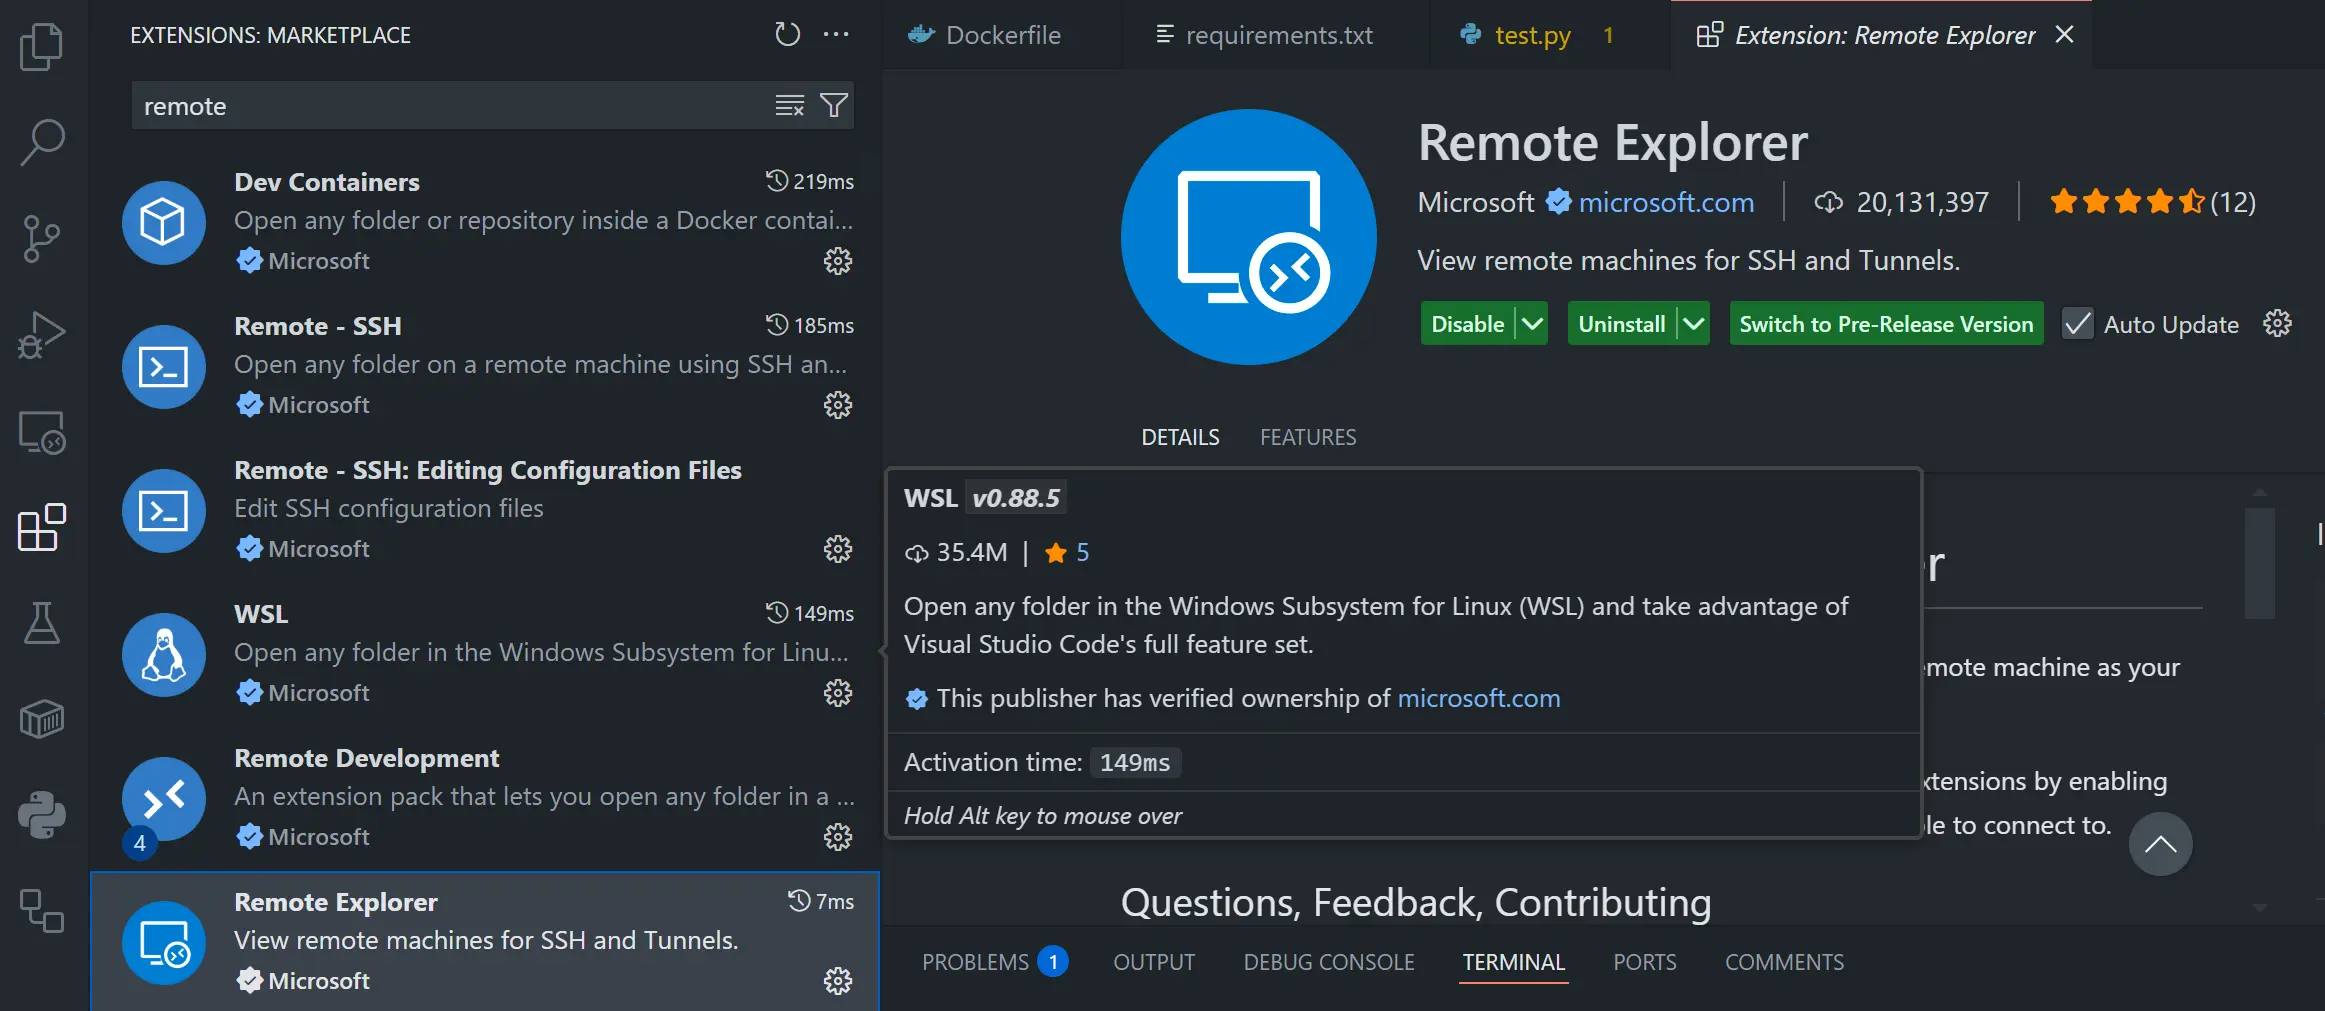Select Dev Containers extension in list

pos(486,222)
